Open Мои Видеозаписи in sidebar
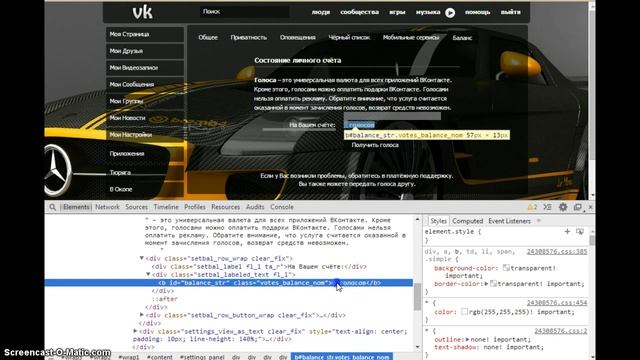This screenshot has width=640, height=360. [145, 68]
